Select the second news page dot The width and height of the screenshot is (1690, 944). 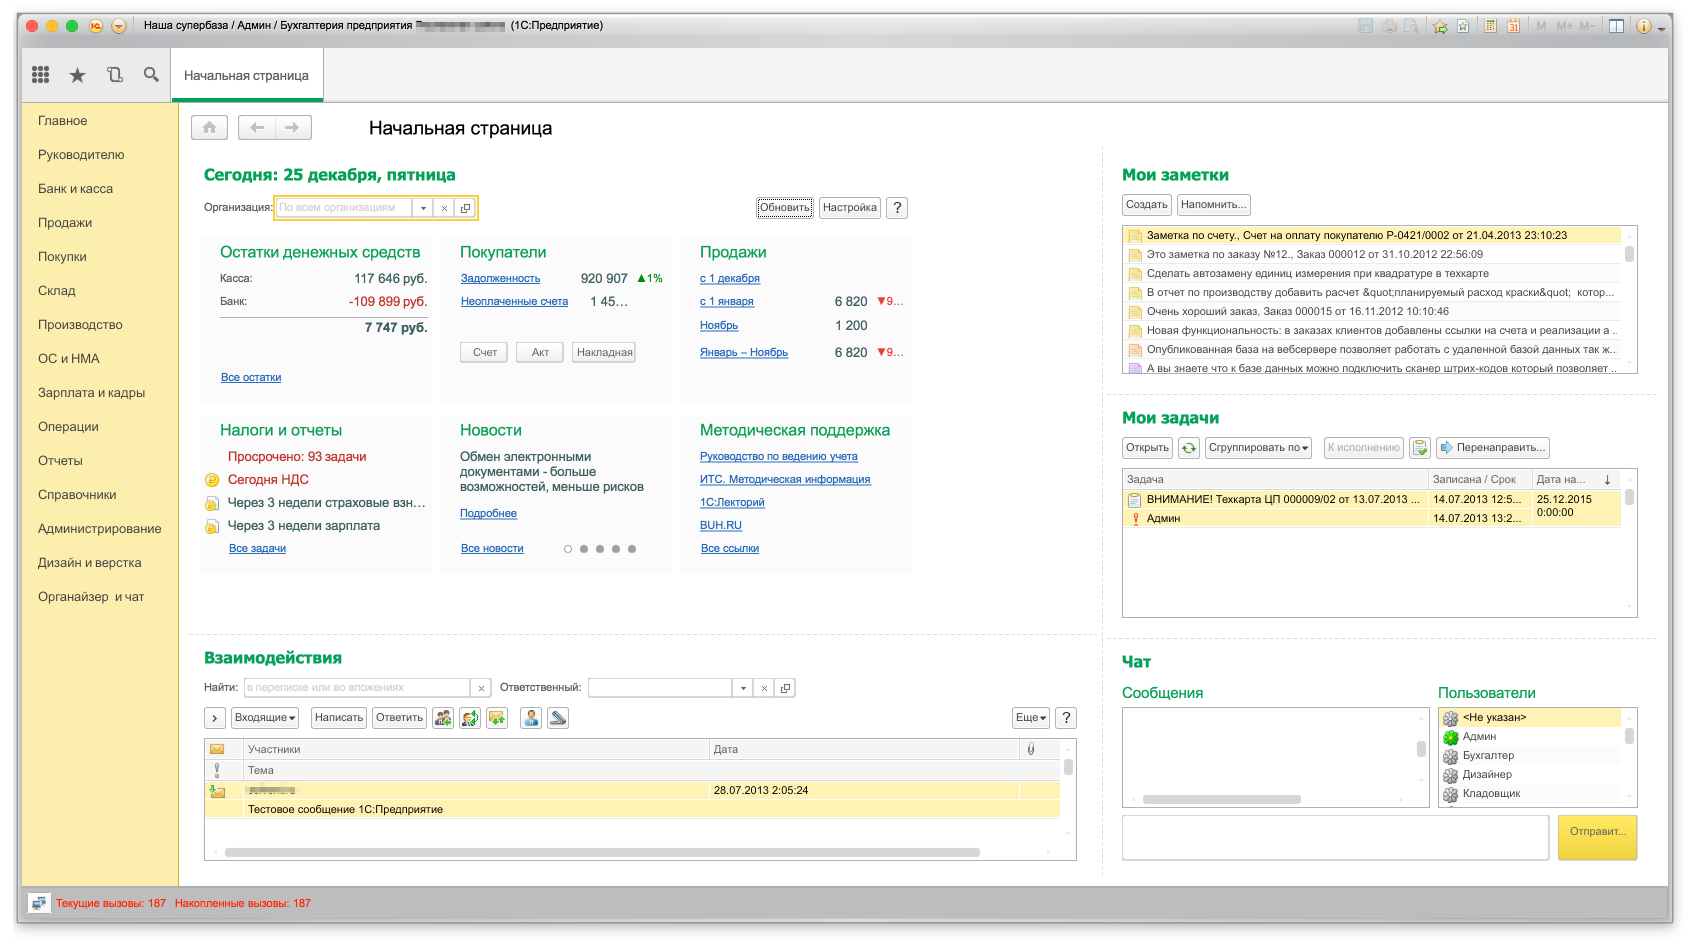(x=584, y=549)
